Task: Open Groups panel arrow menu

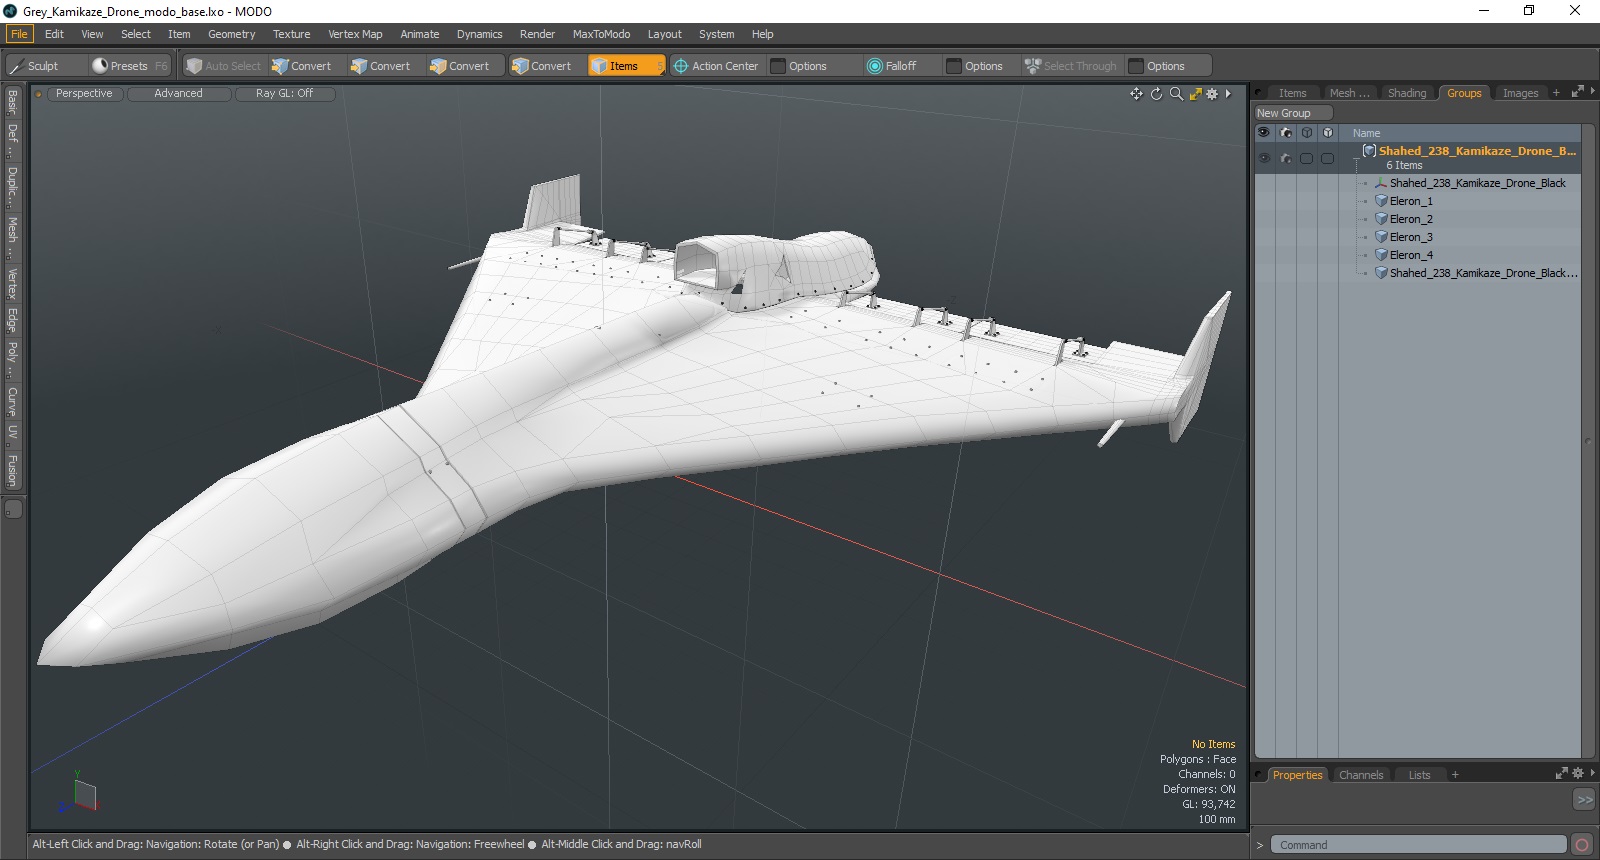Action: [1592, 92]
